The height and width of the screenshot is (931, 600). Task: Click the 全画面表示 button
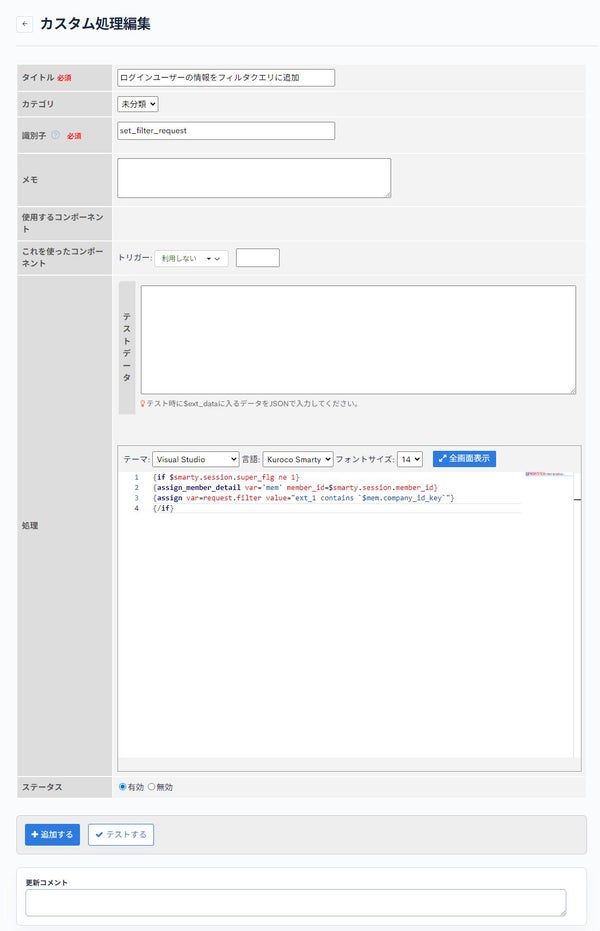coord(464,458)
